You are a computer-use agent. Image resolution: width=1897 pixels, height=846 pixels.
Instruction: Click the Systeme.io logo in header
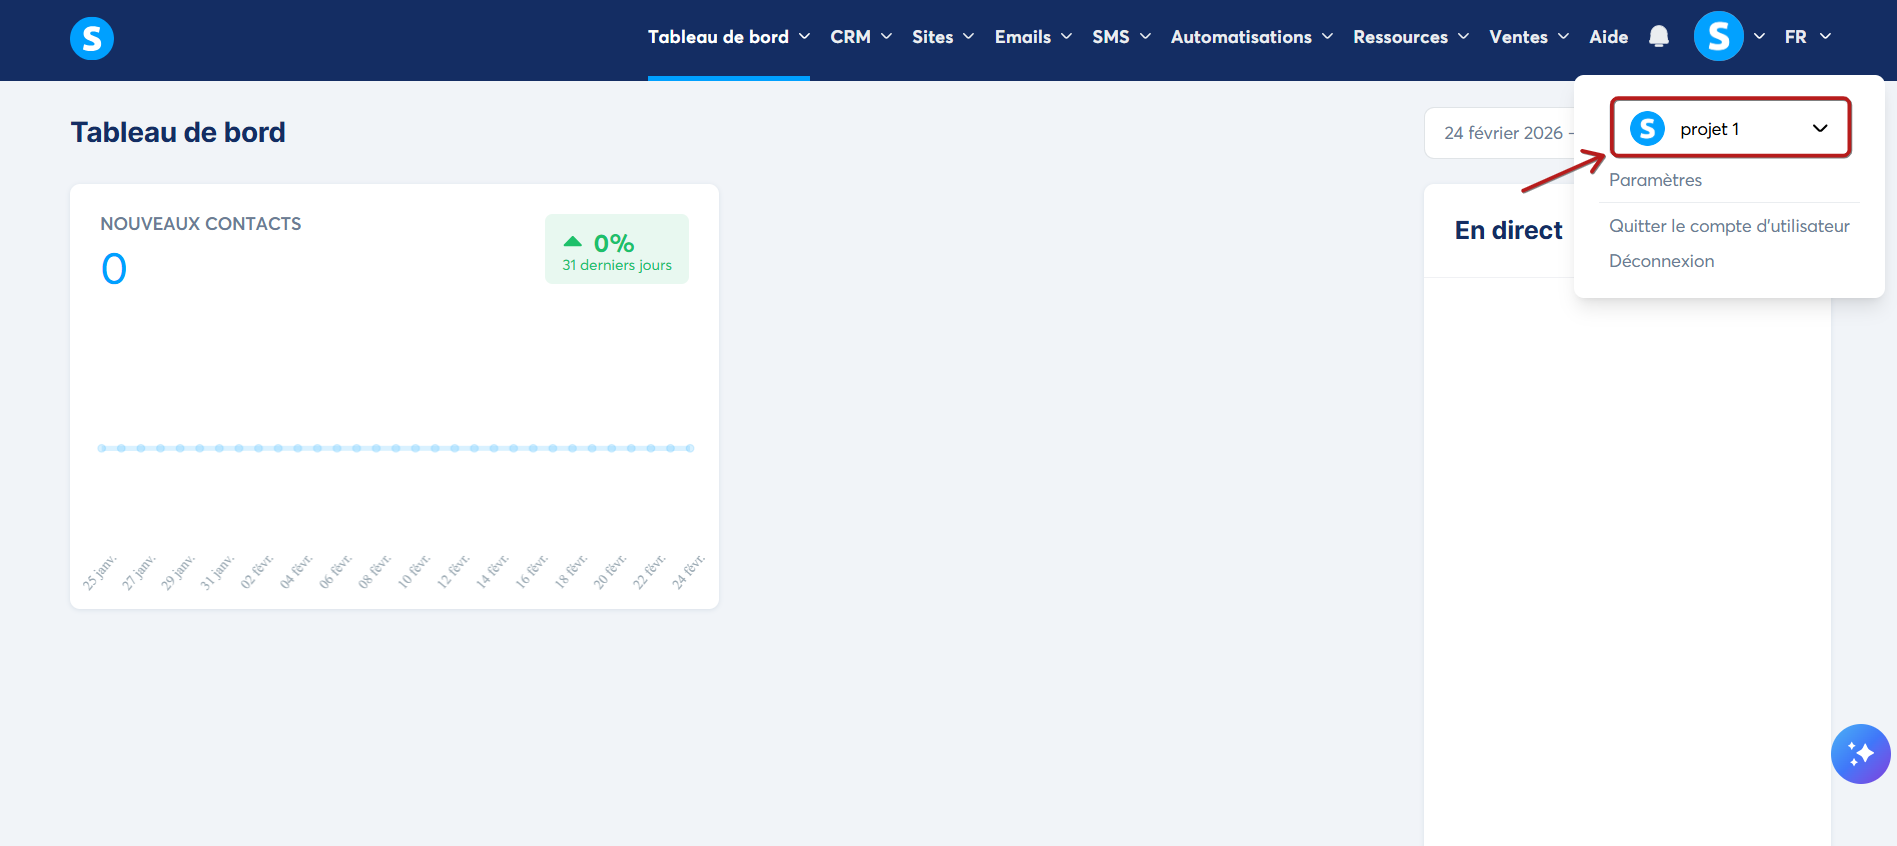(92, 38)
